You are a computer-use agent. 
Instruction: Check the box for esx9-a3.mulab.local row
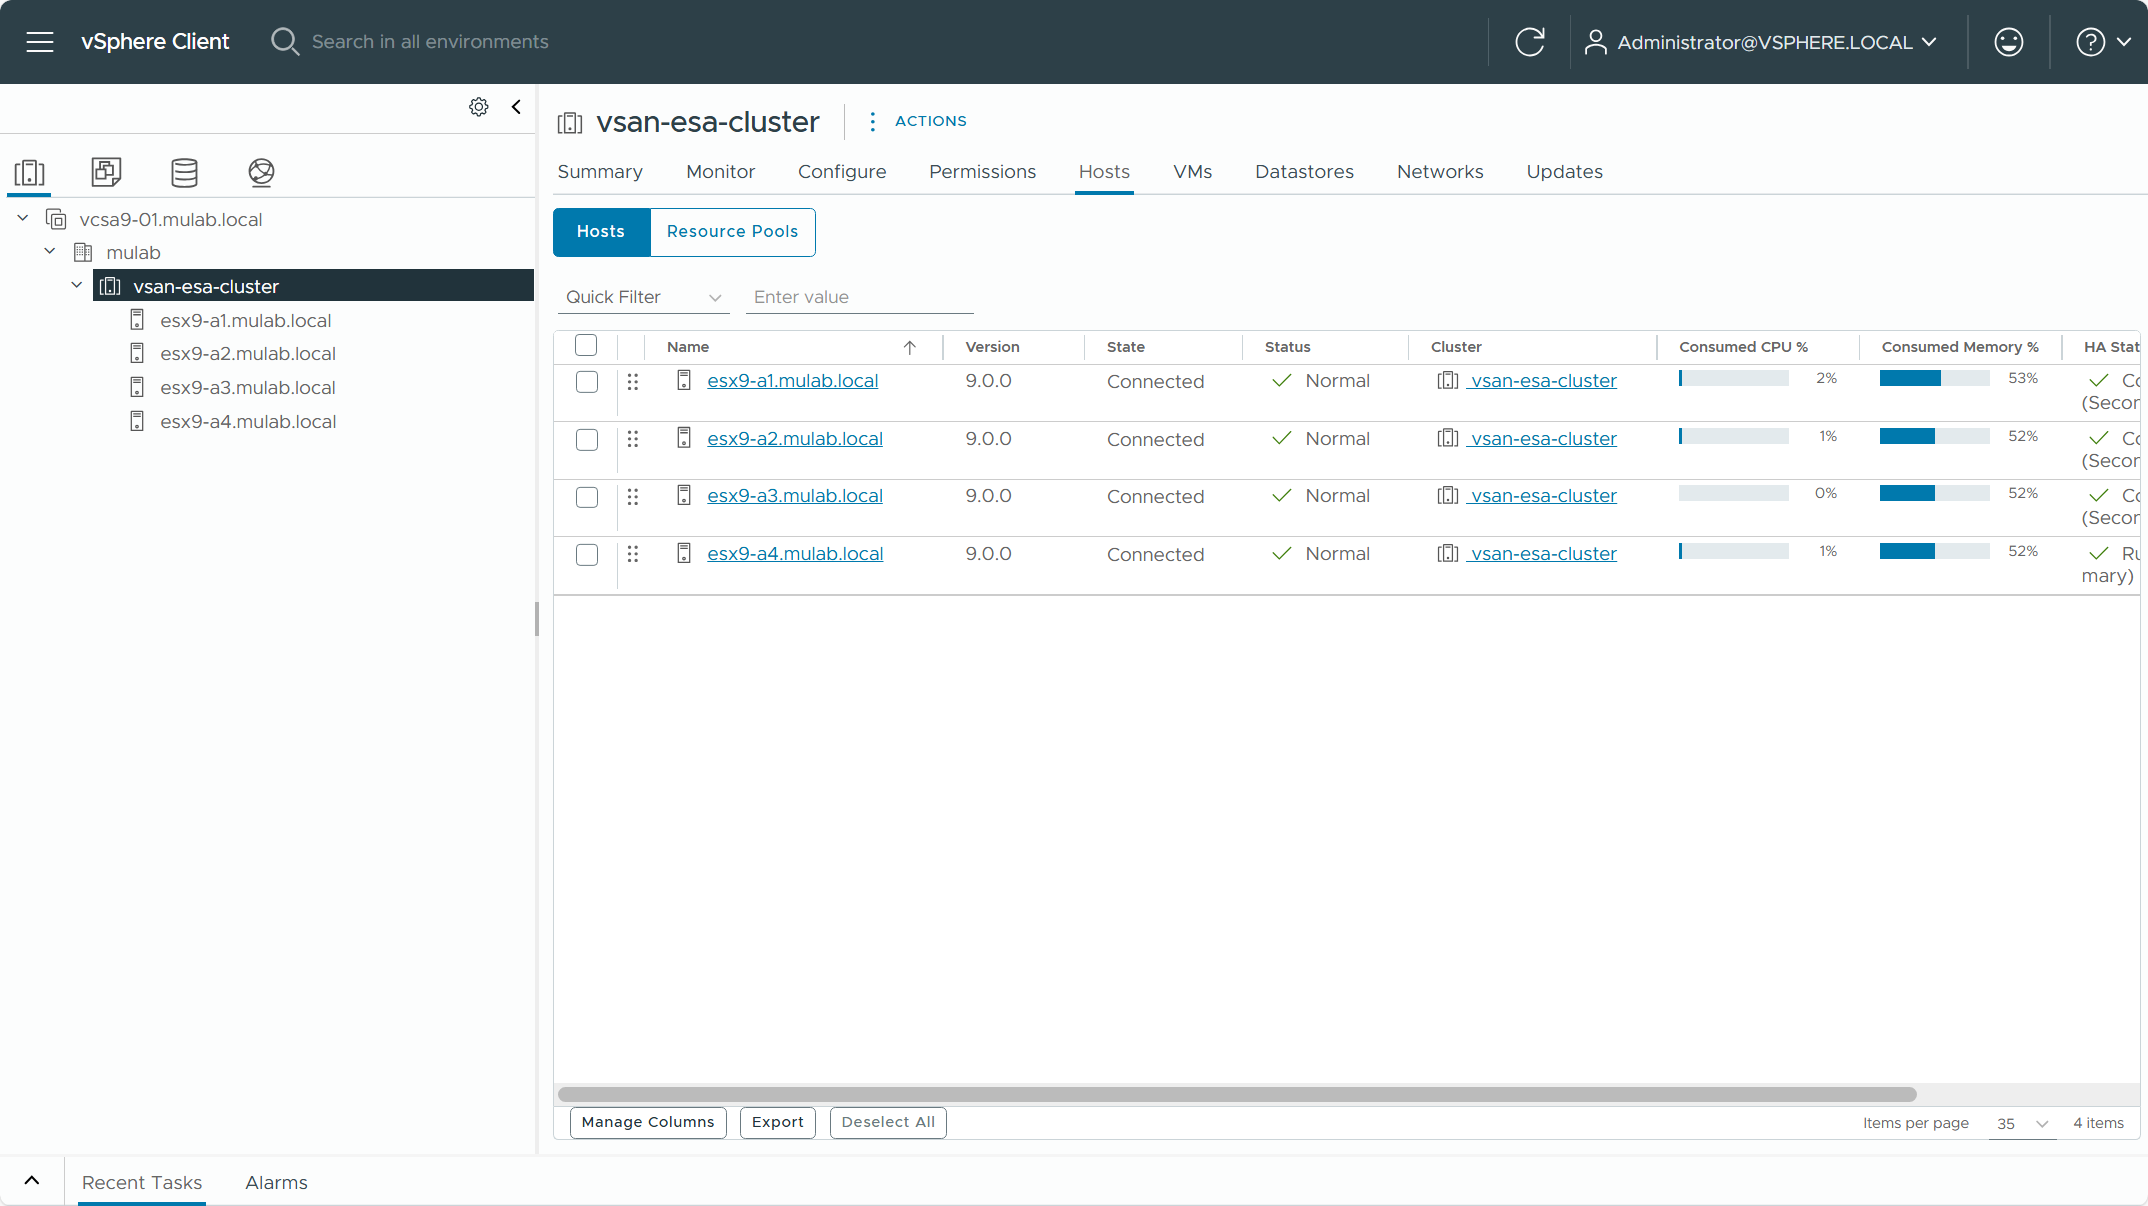click(587, 497)
